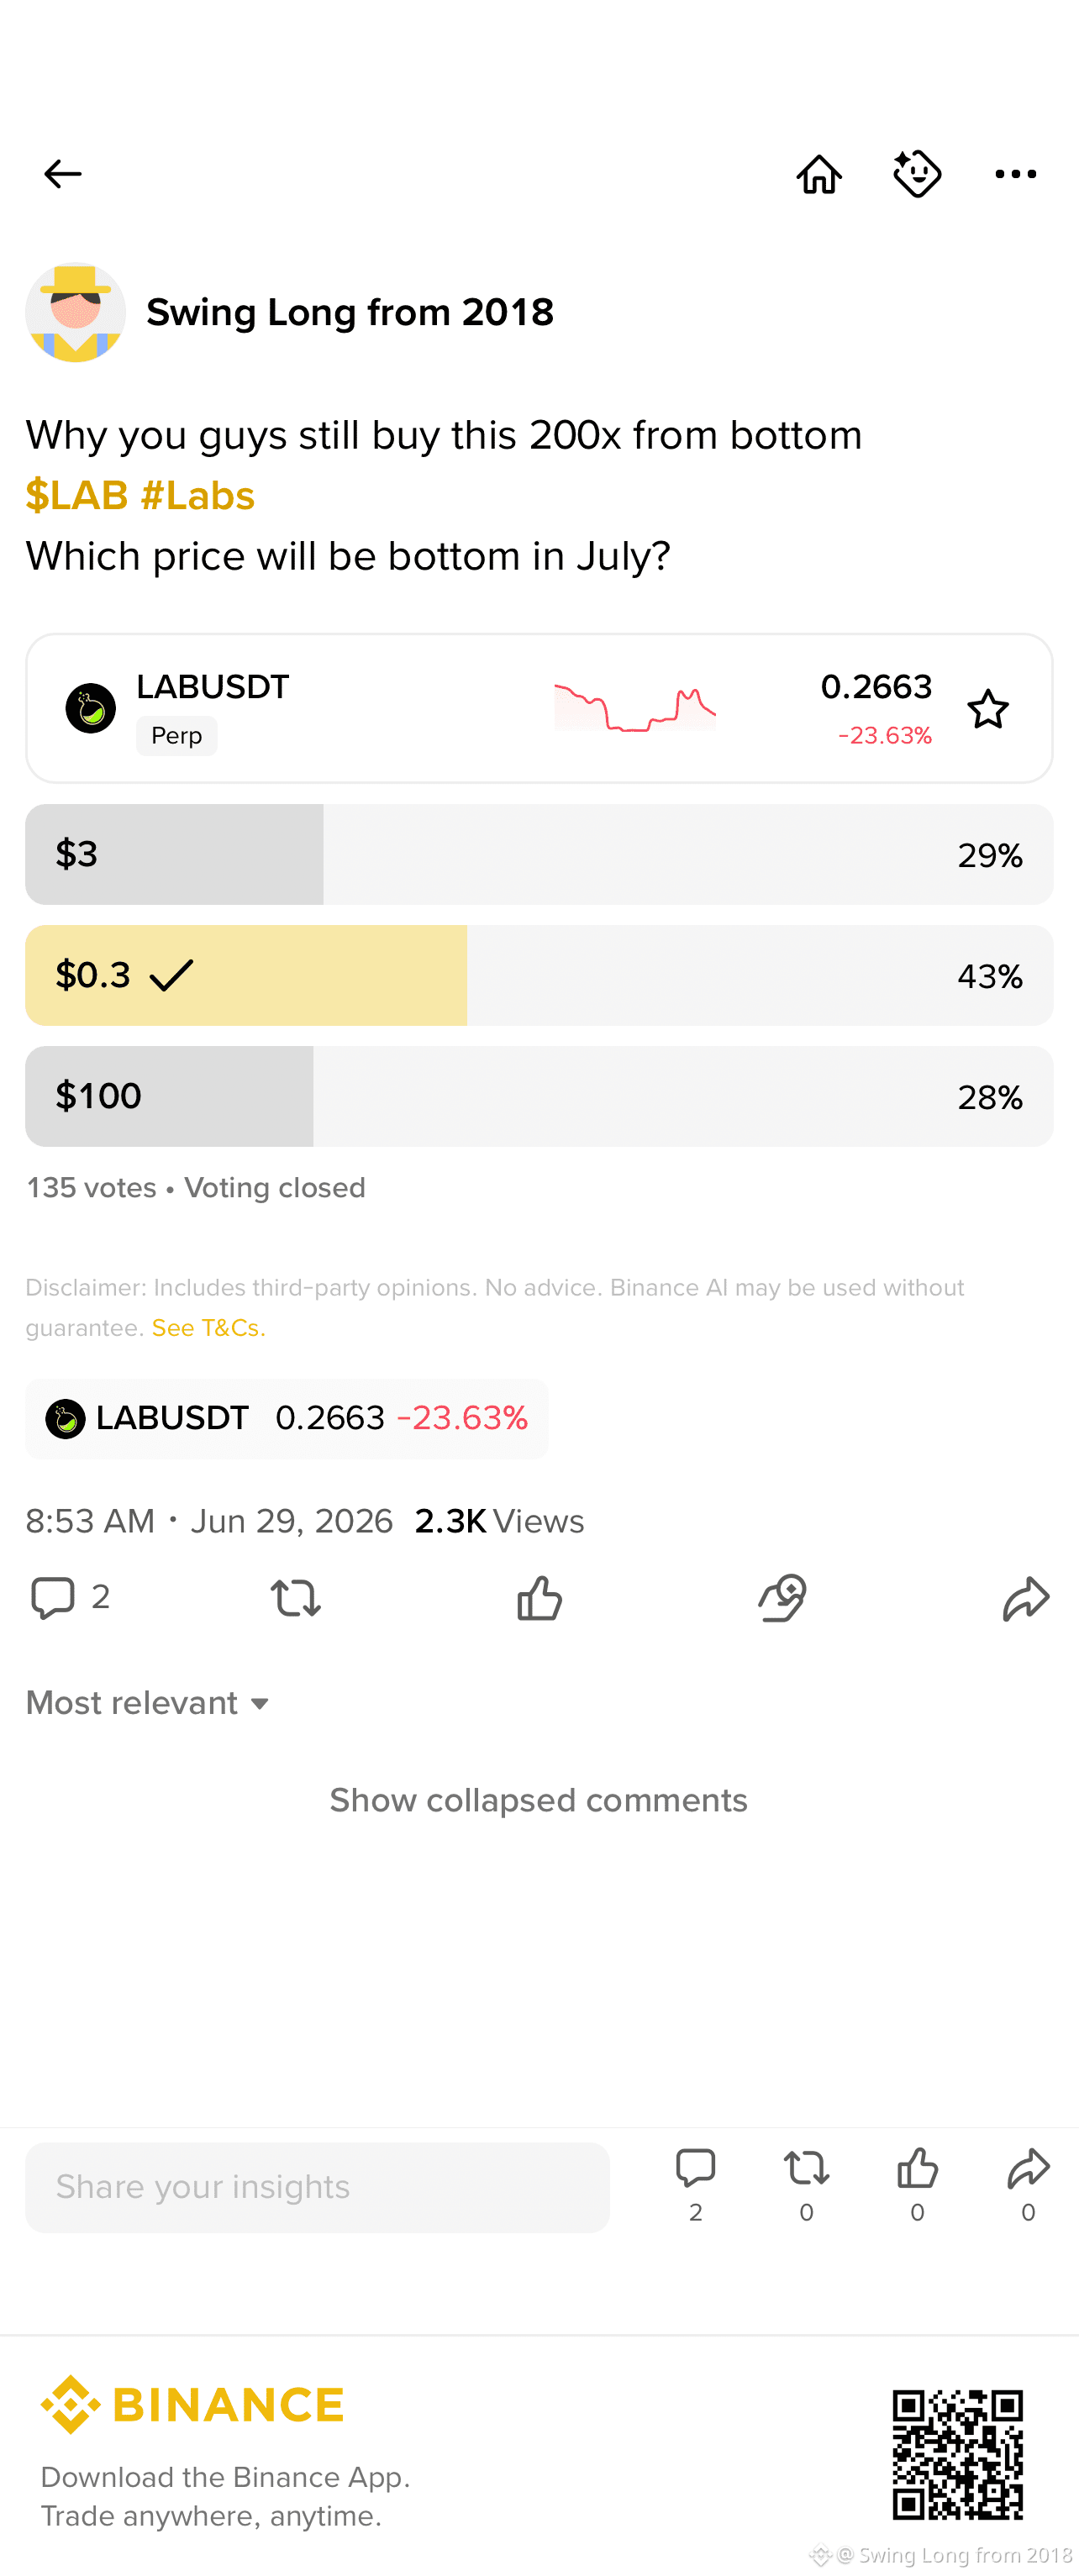Repost using the arrows icon below timestamp
The width and height of the screenshot is (1079, 2576).
pyautogui.click(x=296, y=1597)
